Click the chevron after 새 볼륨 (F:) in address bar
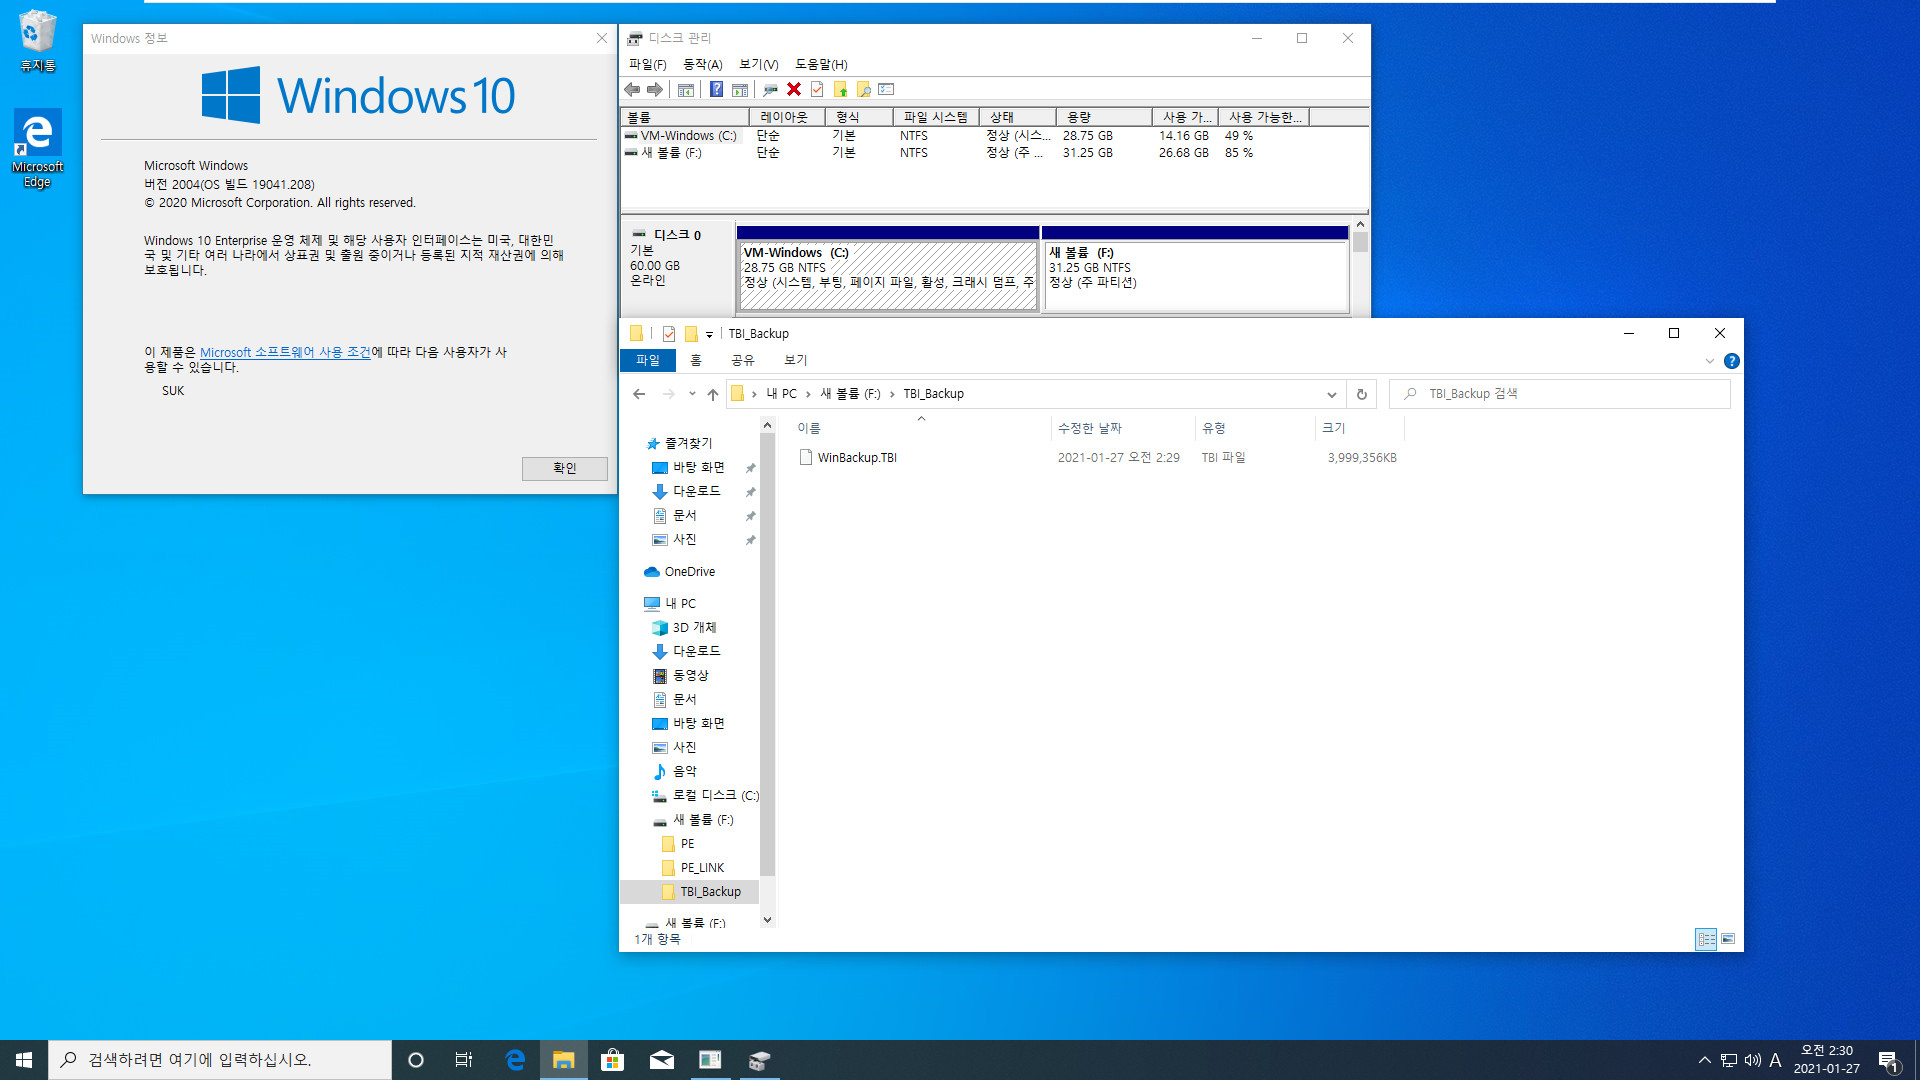This screenshot has width=1920, height=1080. [x=892, y=394]
